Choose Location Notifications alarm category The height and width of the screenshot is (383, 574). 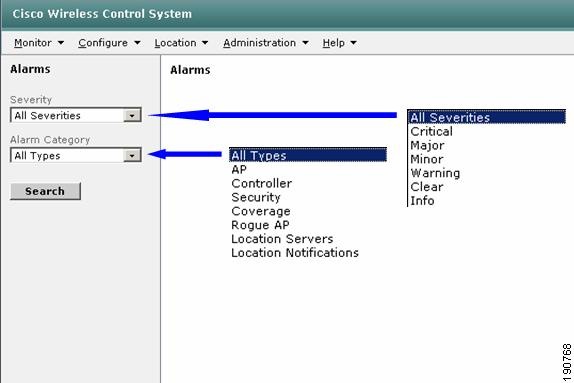click(295, 253)
